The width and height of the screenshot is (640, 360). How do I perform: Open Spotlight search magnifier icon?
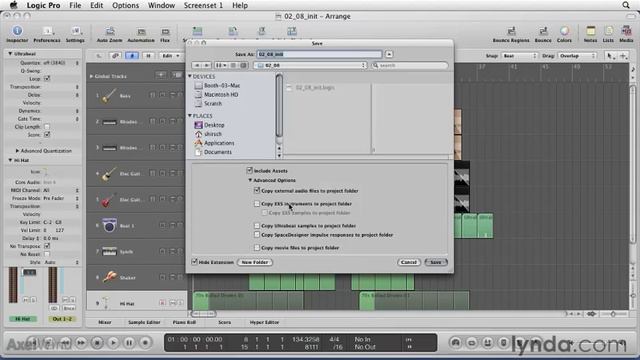click(x=626, y=5)
